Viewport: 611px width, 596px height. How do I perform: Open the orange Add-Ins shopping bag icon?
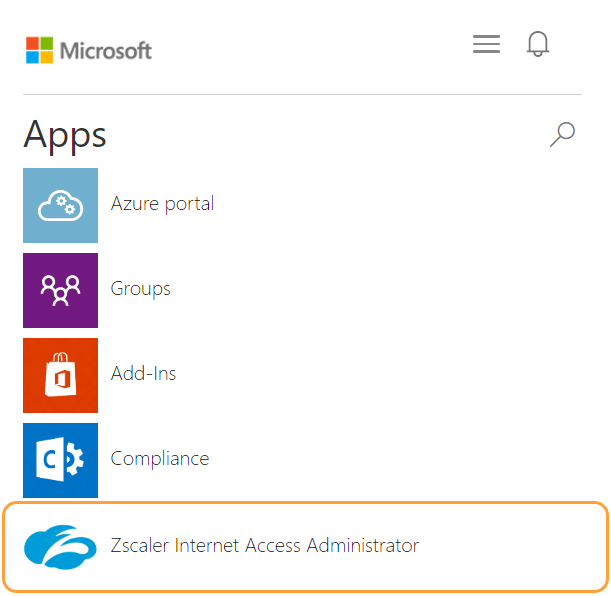pos(60,375)
